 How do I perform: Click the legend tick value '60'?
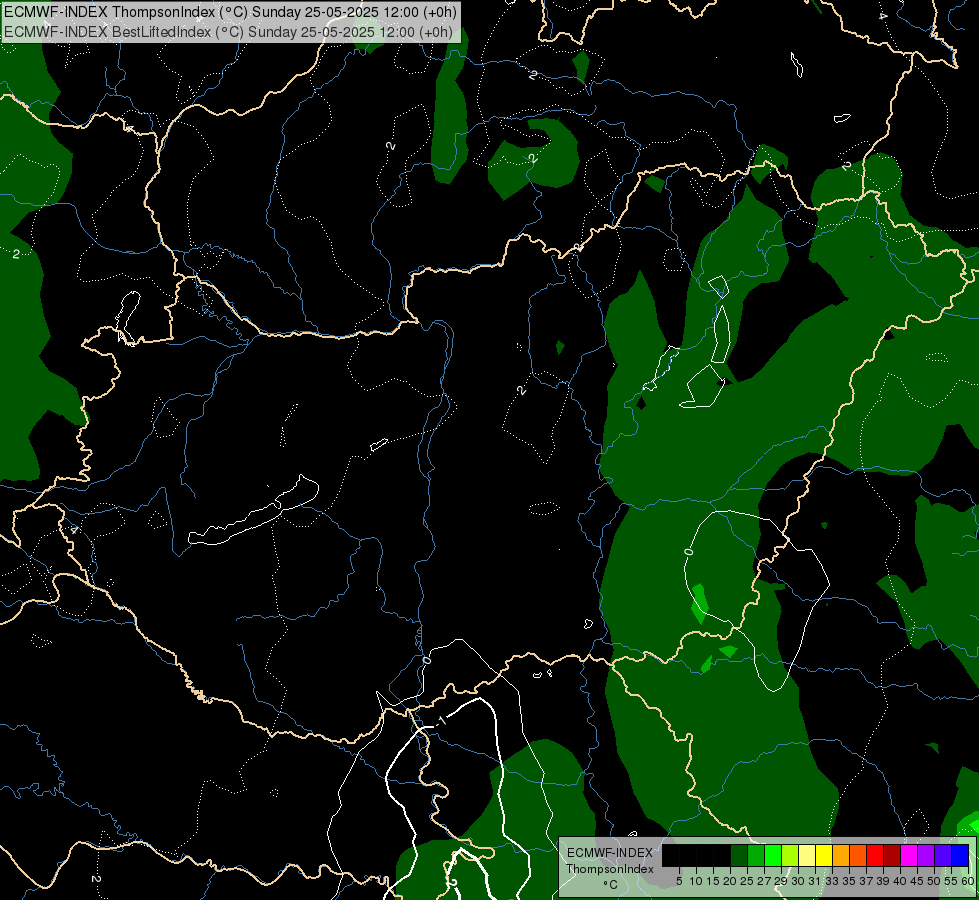(x=968, y=881)
